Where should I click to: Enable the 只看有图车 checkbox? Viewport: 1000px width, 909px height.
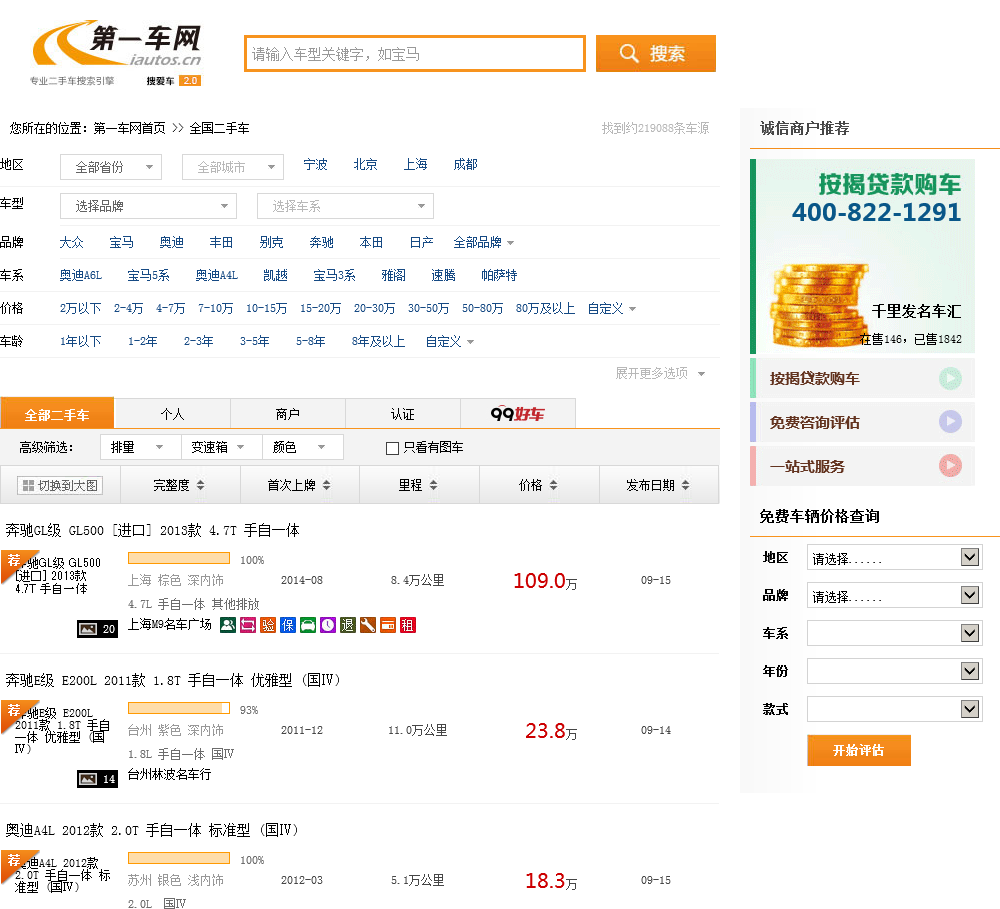pyautogui.click(x=392, y=448)
